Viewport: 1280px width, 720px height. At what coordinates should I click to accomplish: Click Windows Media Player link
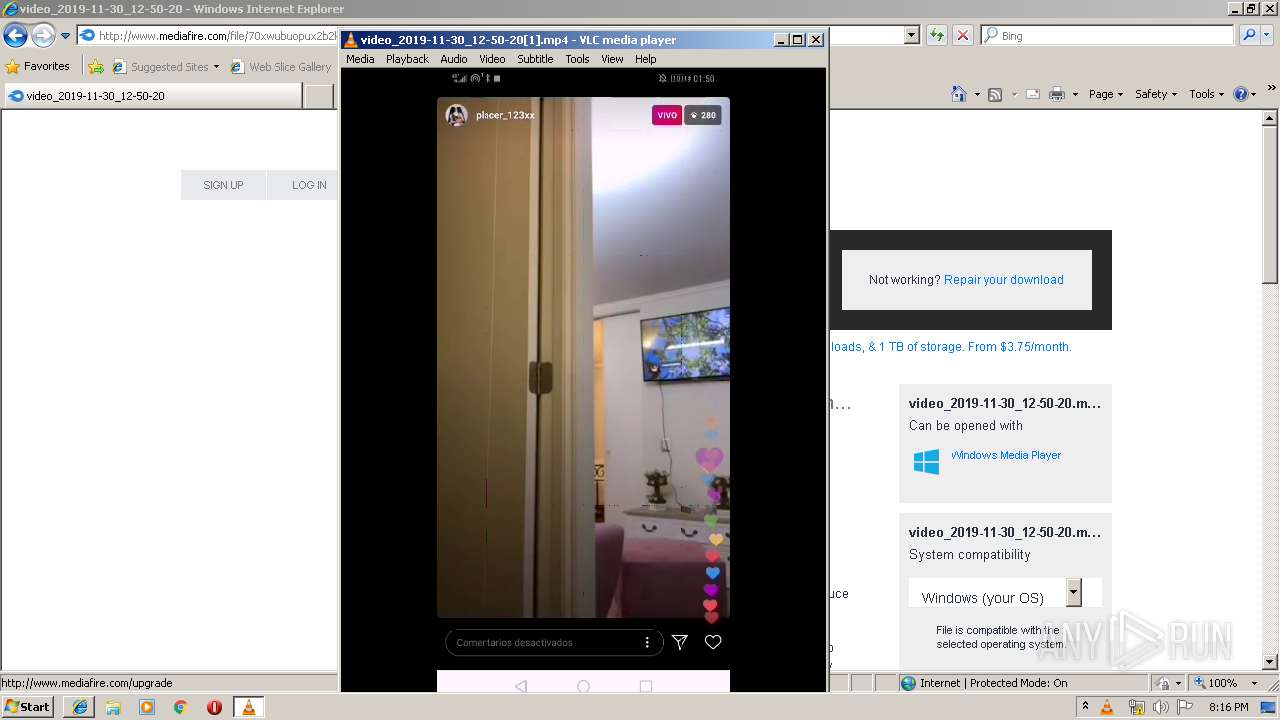click(x=1005, y=455)
